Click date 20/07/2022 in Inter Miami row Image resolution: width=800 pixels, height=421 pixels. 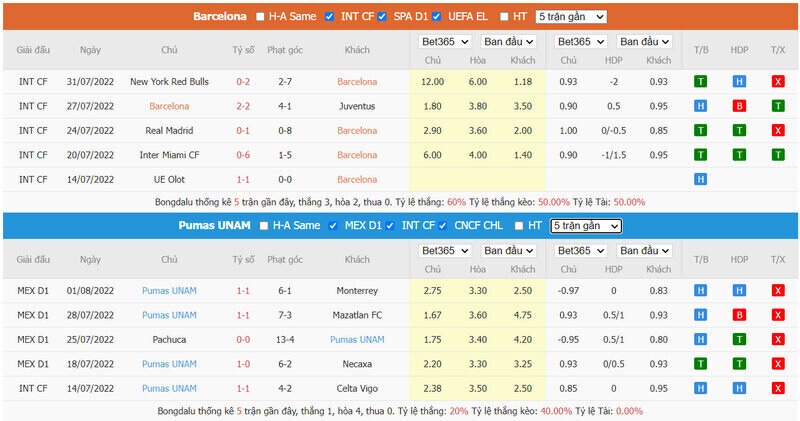coord(90,155)
